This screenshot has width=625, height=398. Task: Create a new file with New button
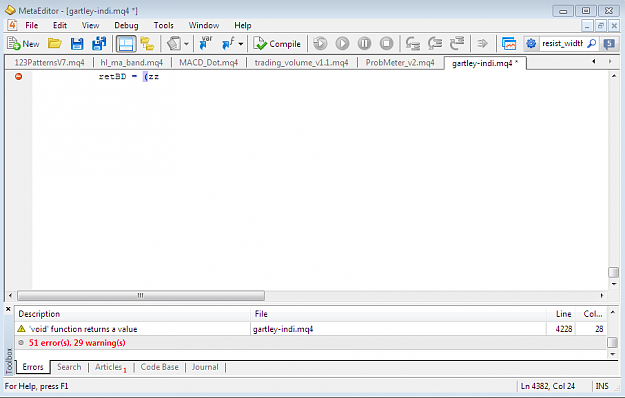[x=23, y=44]
